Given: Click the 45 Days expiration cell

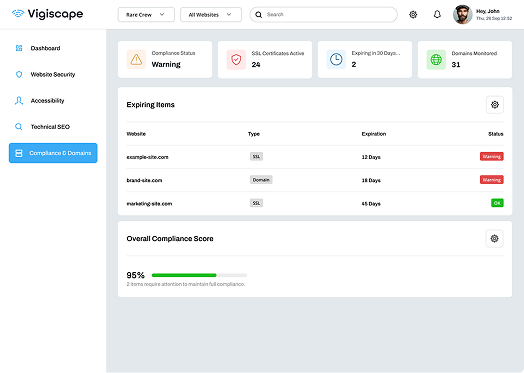Looking at the screenshot, I should coord(371,204).
